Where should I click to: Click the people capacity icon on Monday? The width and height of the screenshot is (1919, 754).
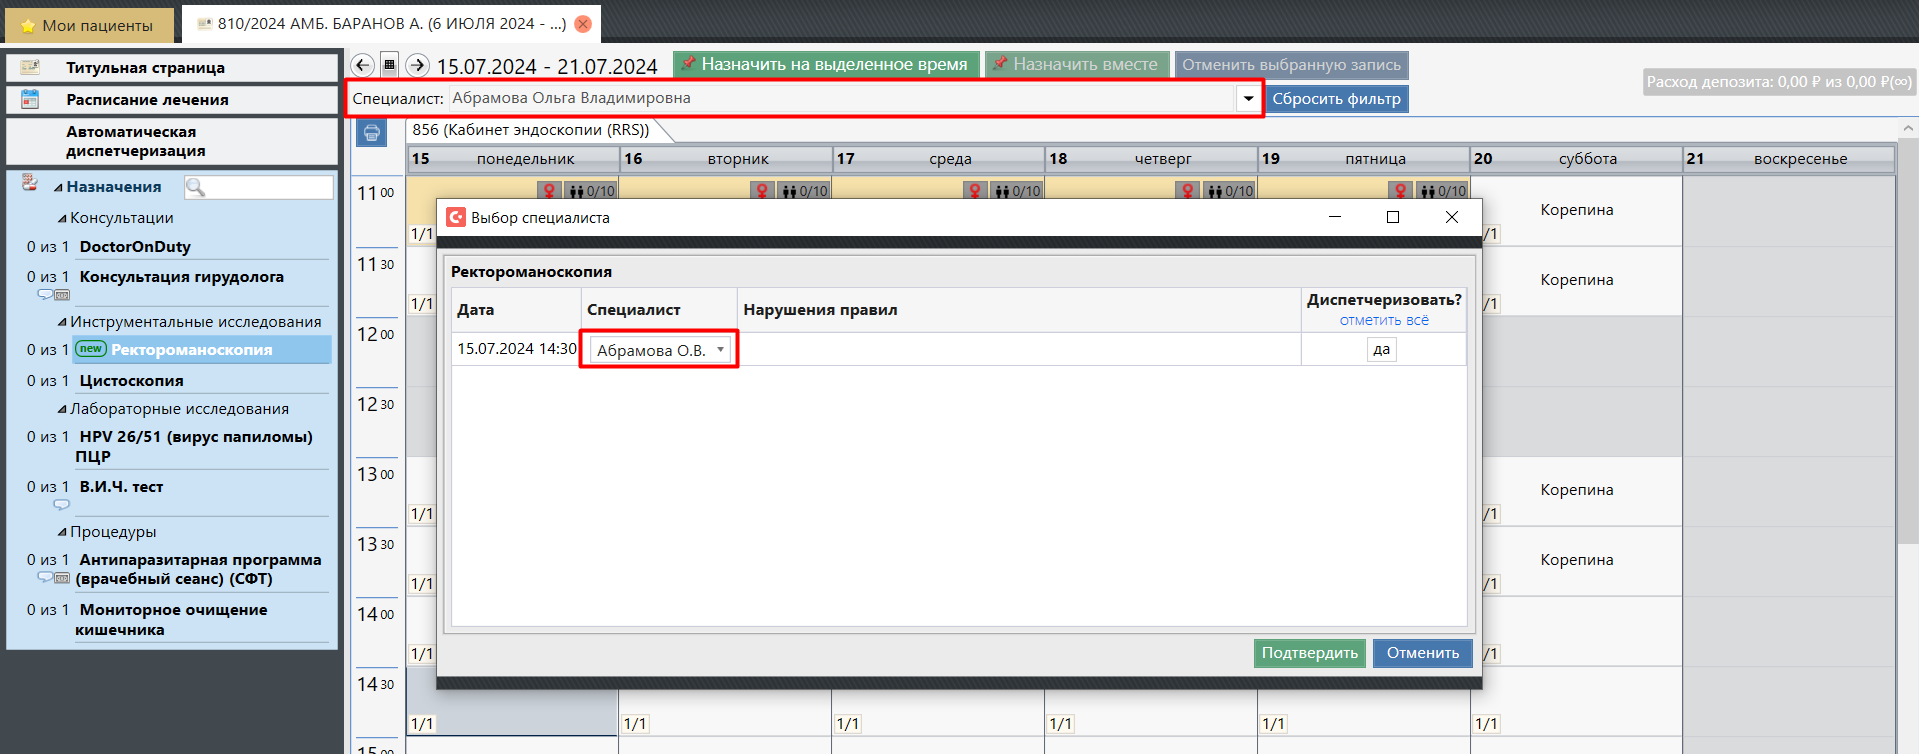[576, 190]
